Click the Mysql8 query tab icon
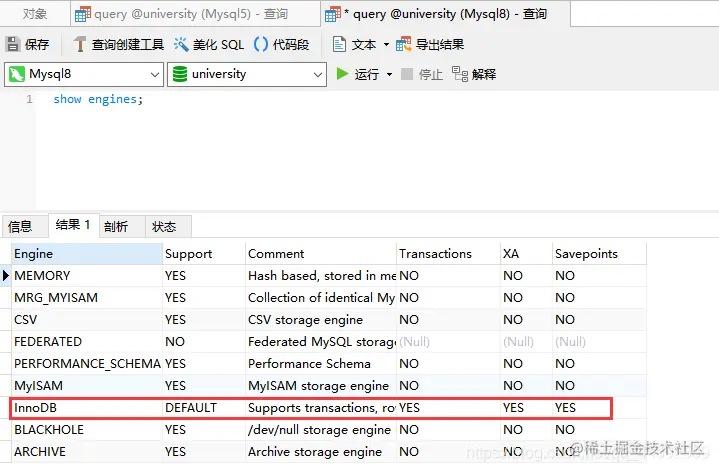 click(333, 14)
